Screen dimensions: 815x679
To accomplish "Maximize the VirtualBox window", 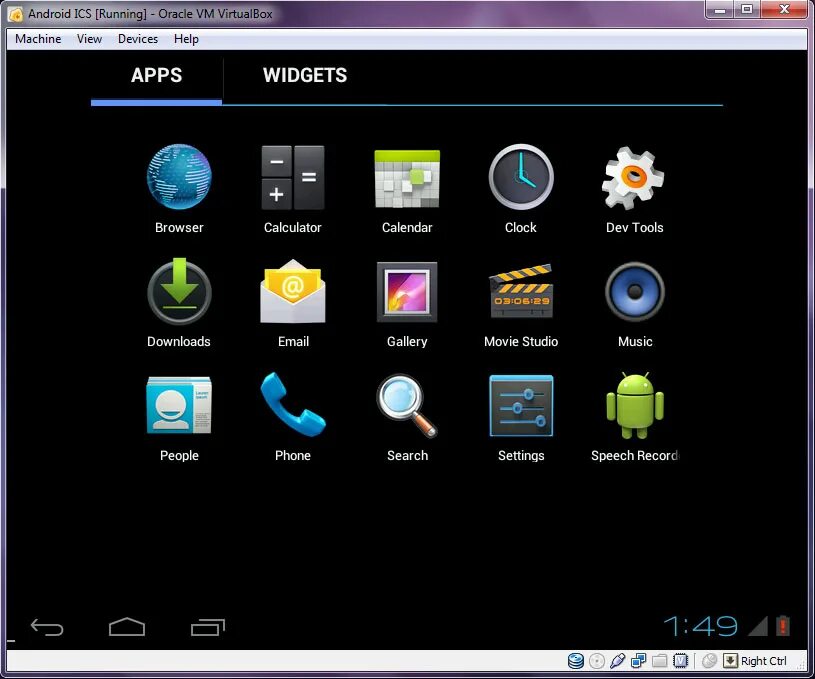I will 747,9.
